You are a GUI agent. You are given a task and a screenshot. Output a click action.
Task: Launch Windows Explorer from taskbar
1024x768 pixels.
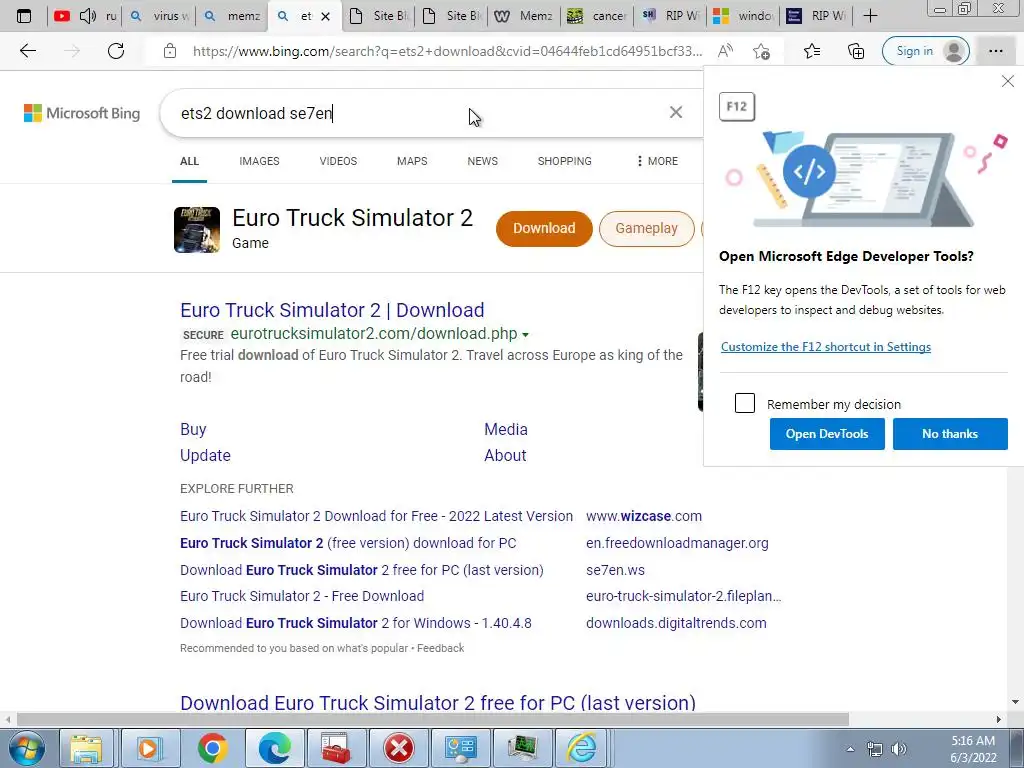pos(86,748)
